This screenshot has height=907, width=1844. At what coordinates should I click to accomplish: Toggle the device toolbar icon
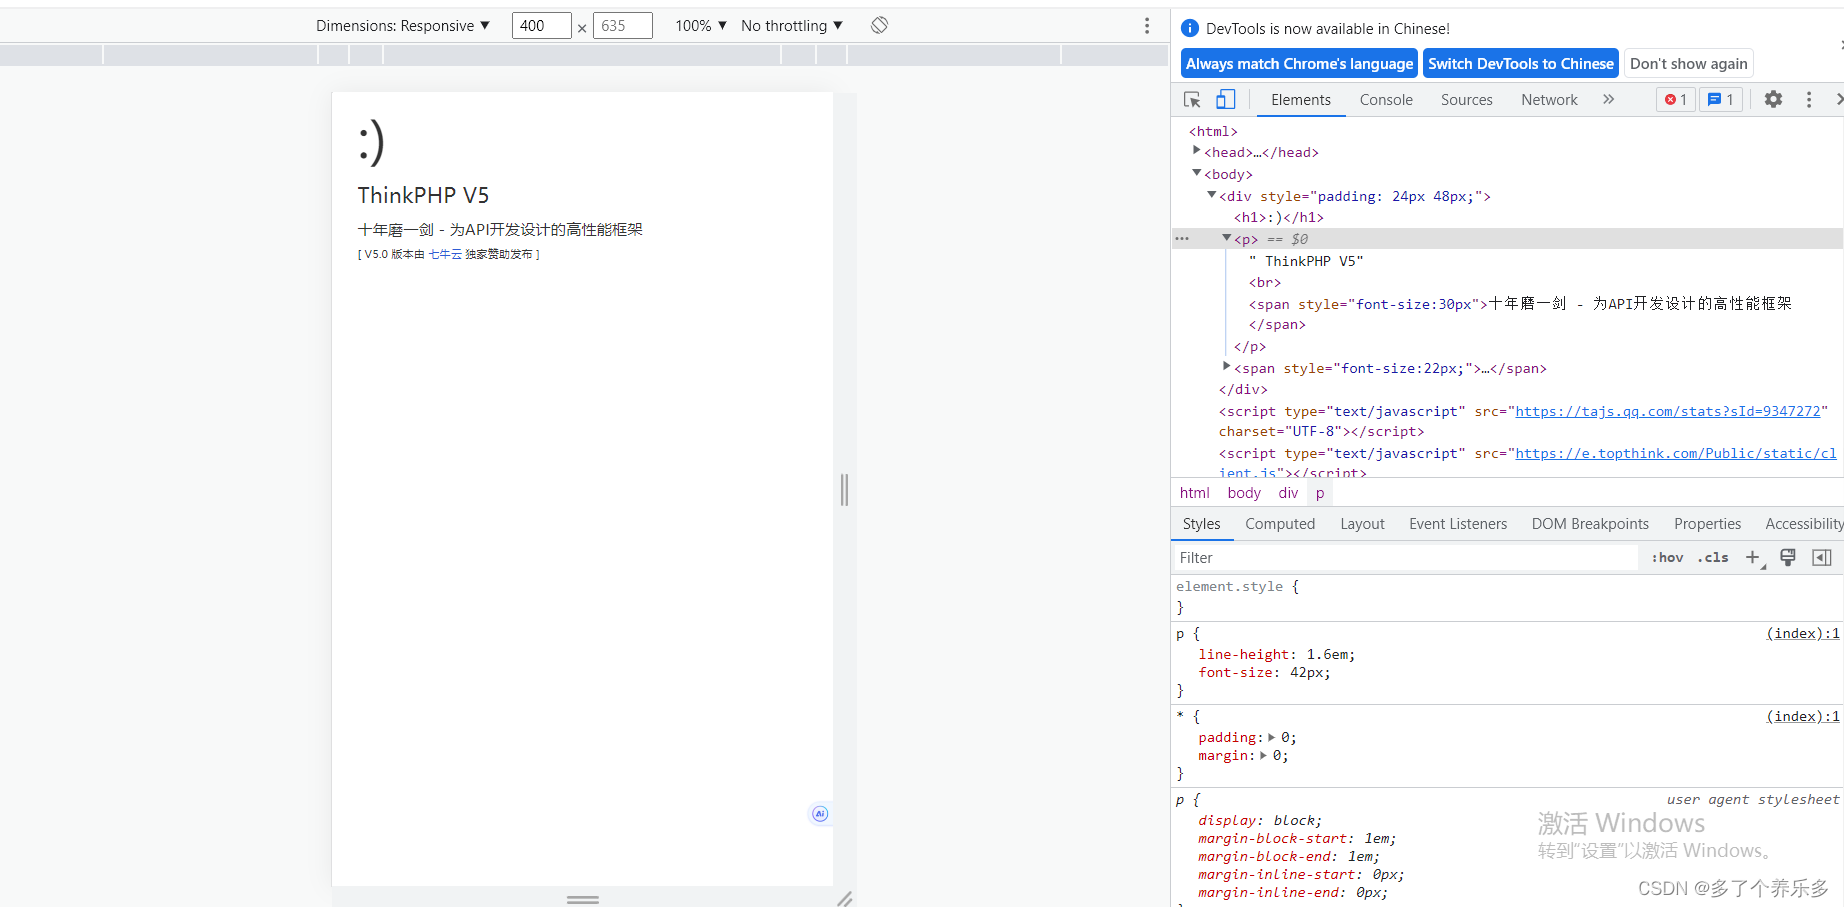[1225, 99]
